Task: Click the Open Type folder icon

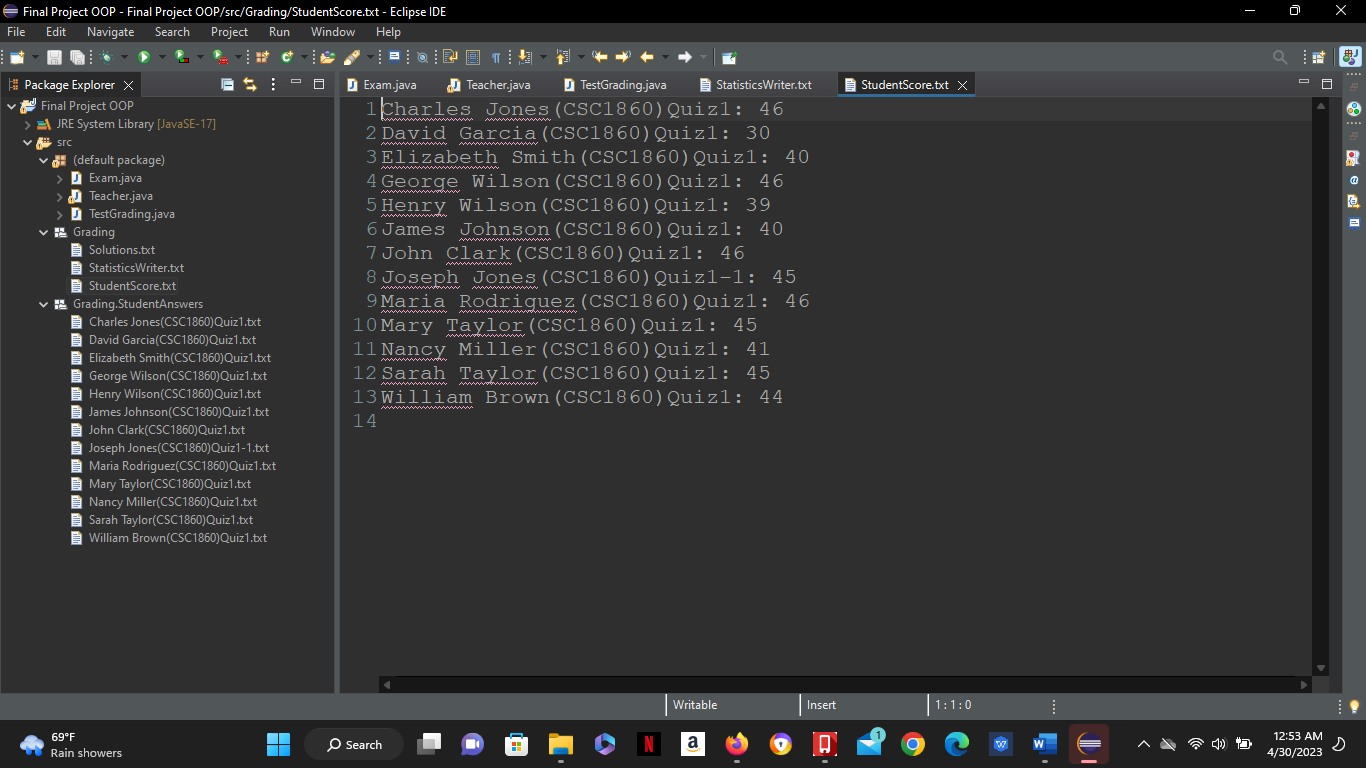Action: coord(327,57)
